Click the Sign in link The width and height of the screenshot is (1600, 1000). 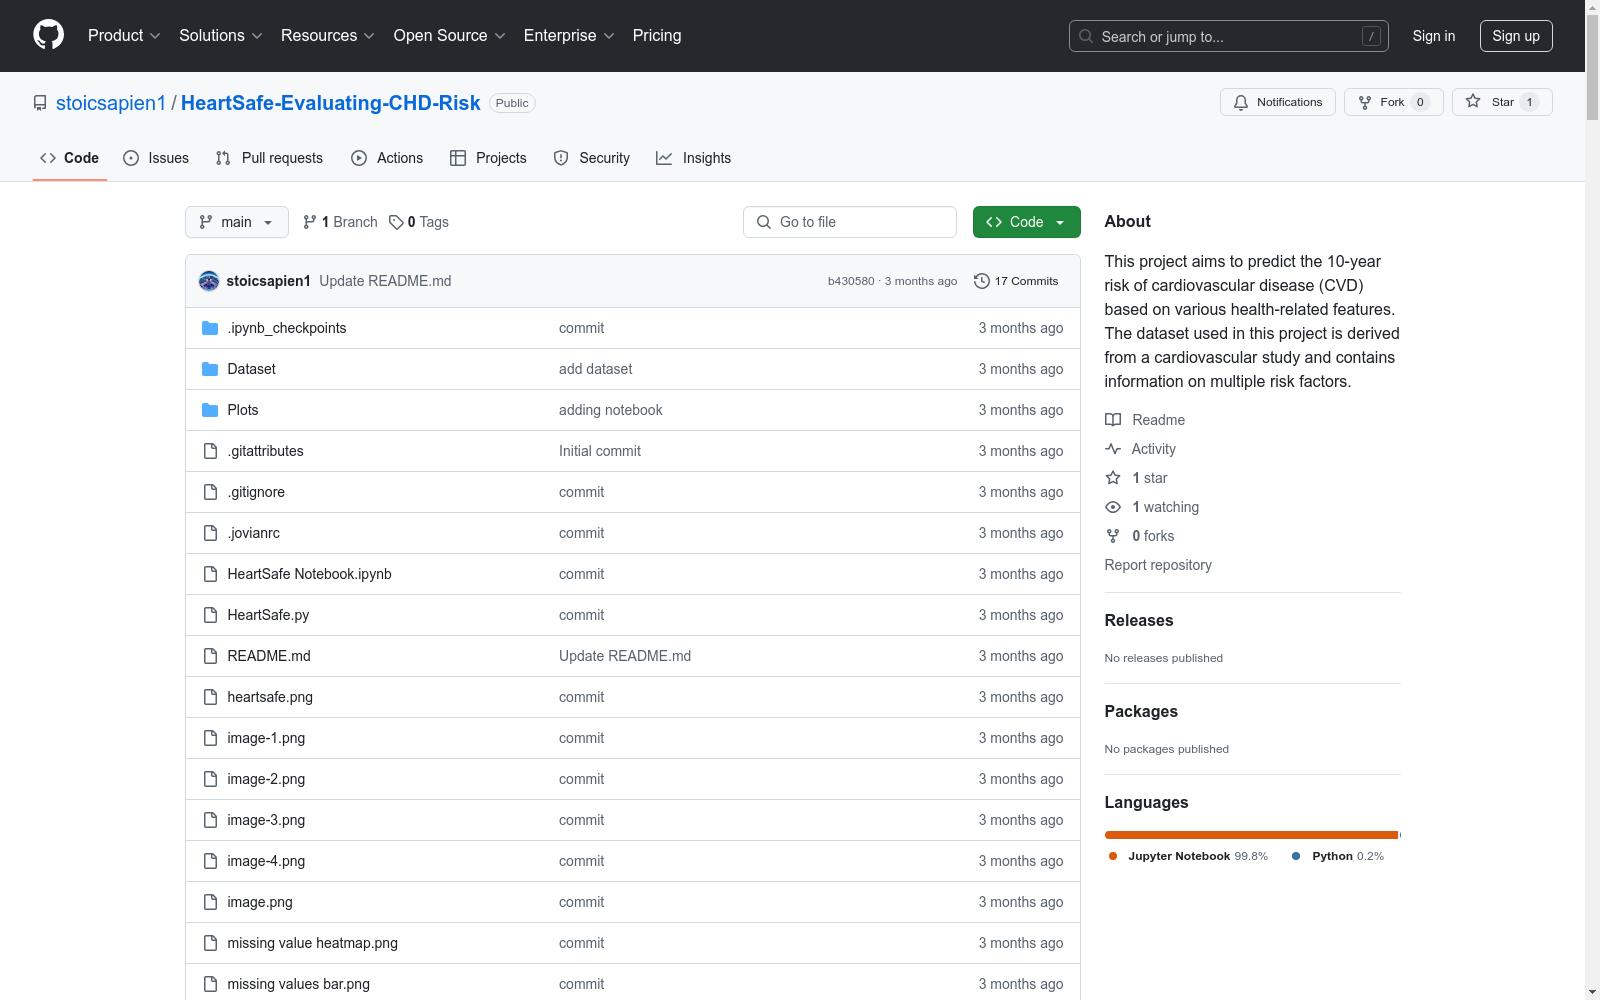coord(1434,36)
